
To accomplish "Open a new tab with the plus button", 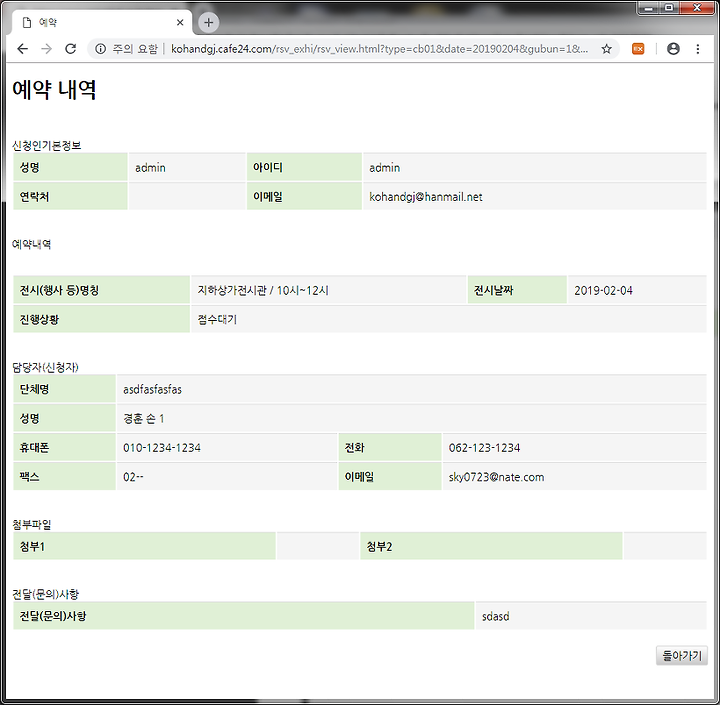I will 208,22.
